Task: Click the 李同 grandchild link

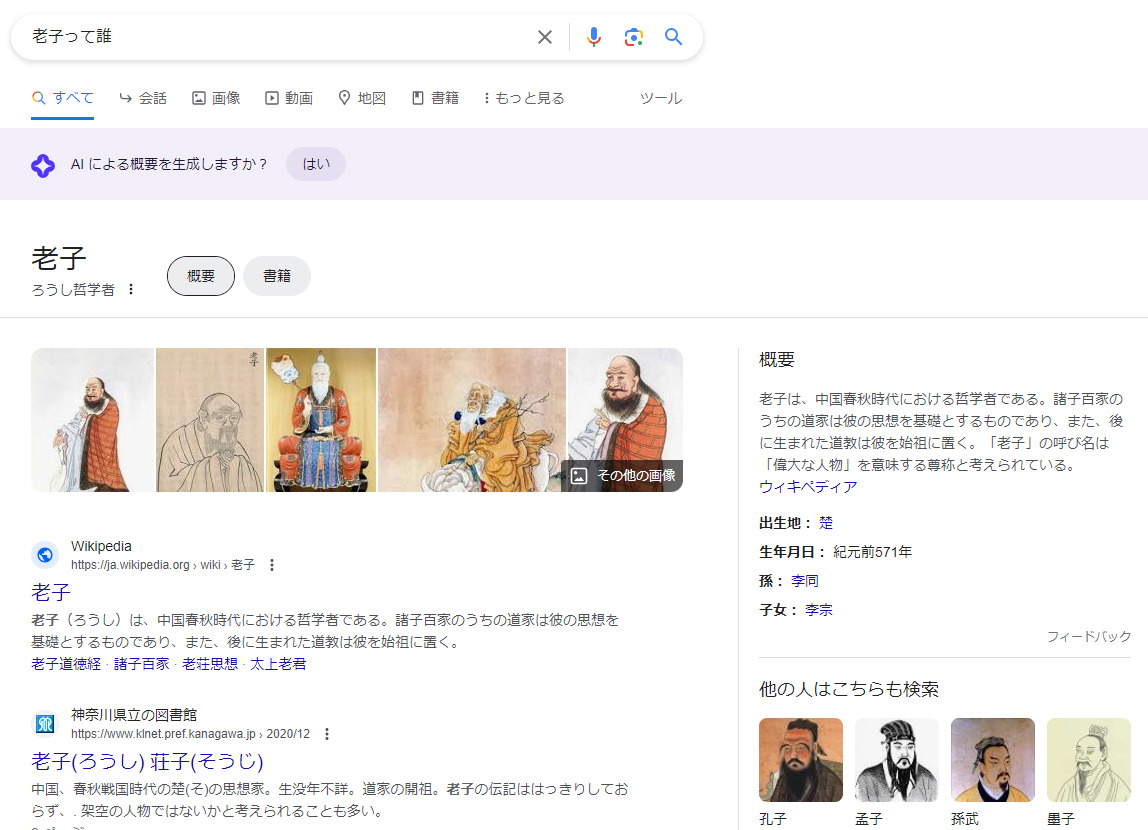Action: coord(805,580)
